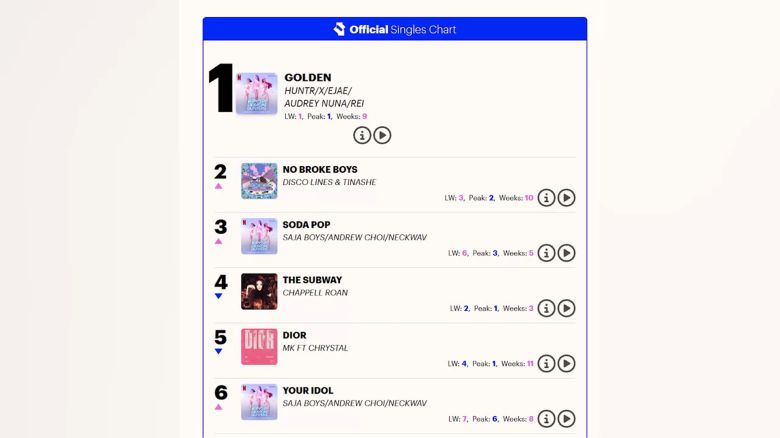This screenshot has height=438, width=780.
Task: Open The Subway cover thumbnail
Action: coord(259,291)
